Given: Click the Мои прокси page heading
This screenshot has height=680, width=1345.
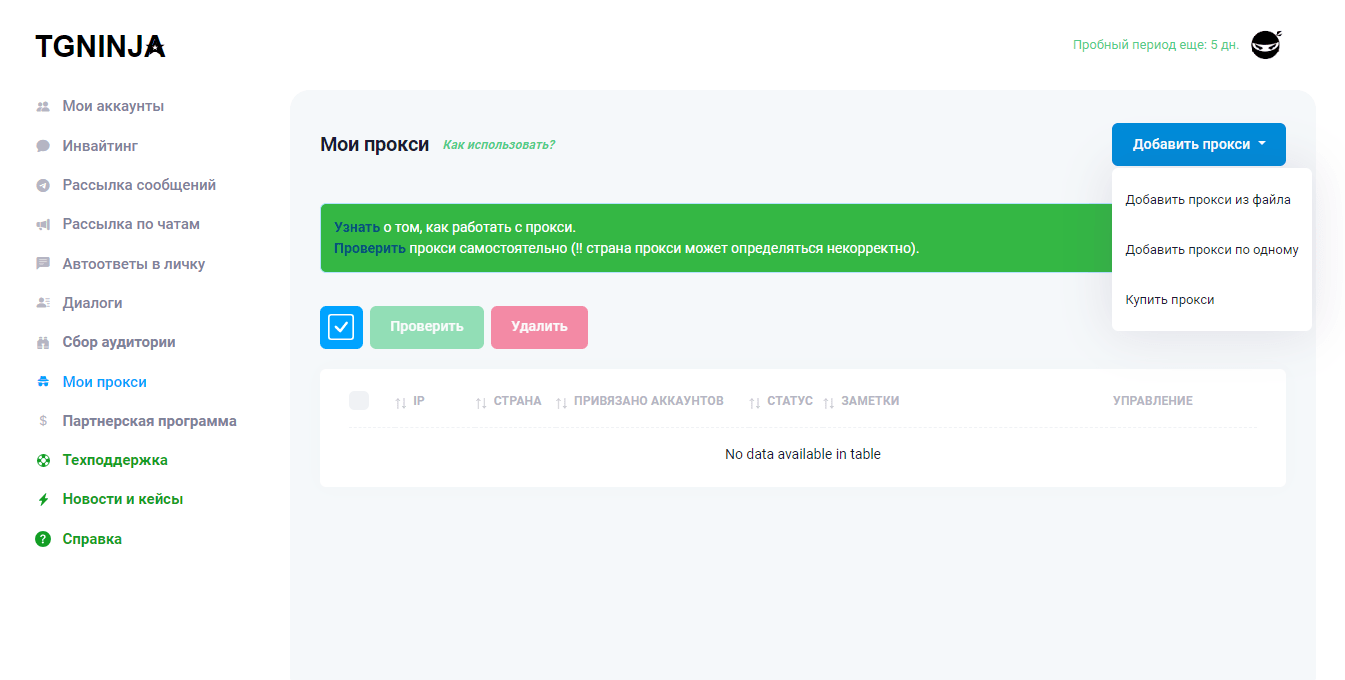Looking at the screenshot, I should (x=375, y=145).
